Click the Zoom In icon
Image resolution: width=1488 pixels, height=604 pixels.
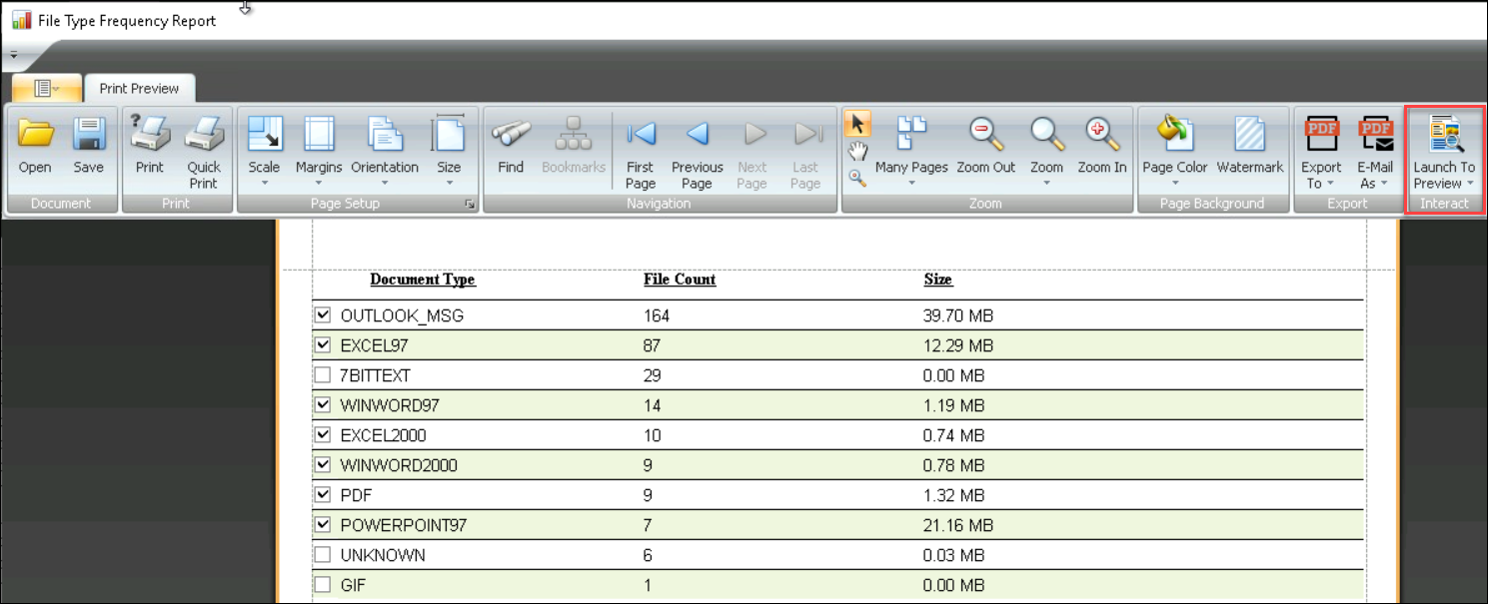pos(1102,133)
